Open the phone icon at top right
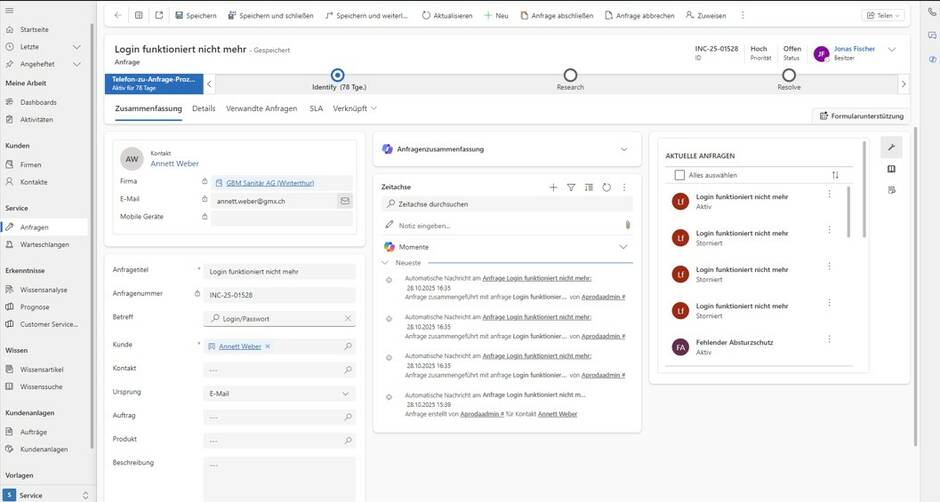The width and height of the screenshot is (940, 502). tap(932, 11)
